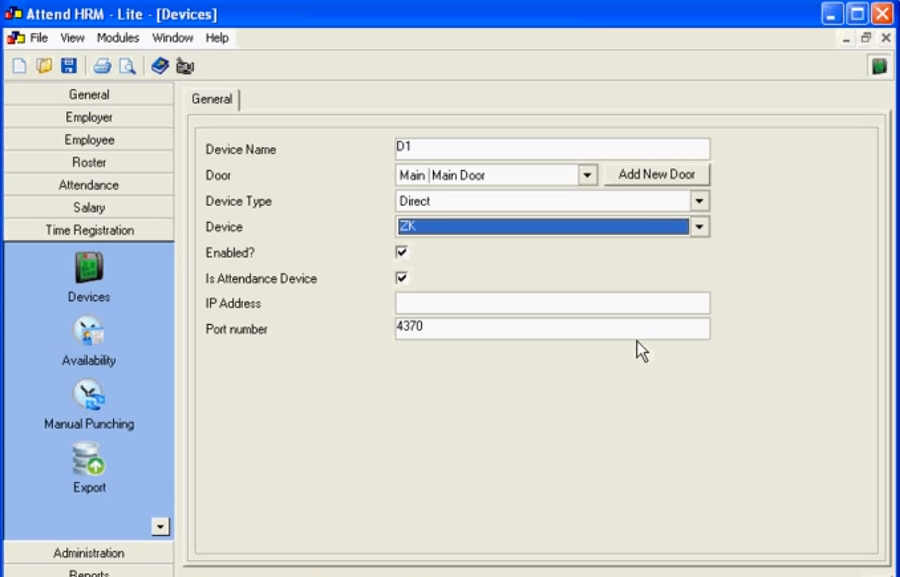Click the New document toolbar icon
Screen dimensions: 900x577
pyautogui.click(x=19, y=66)
